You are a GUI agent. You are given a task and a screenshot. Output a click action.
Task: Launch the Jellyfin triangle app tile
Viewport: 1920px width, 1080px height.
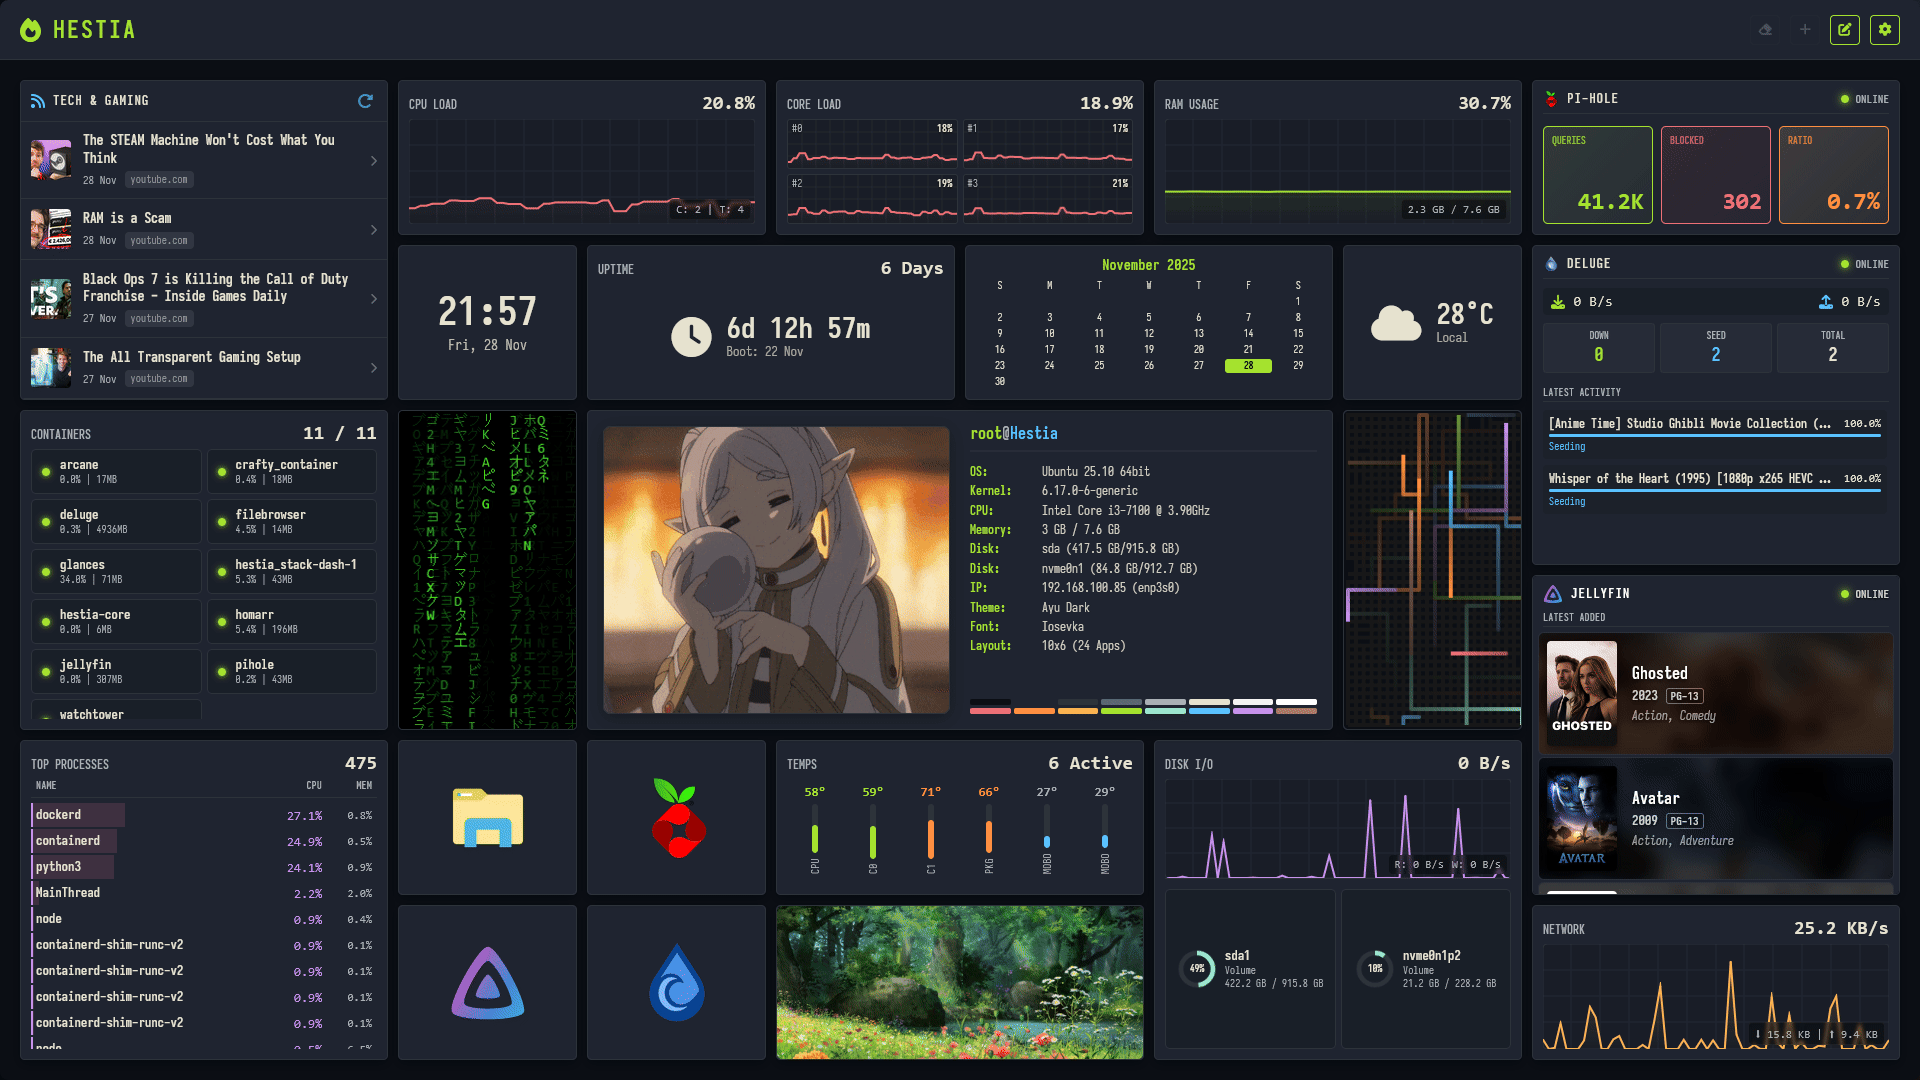pos(487,983)
